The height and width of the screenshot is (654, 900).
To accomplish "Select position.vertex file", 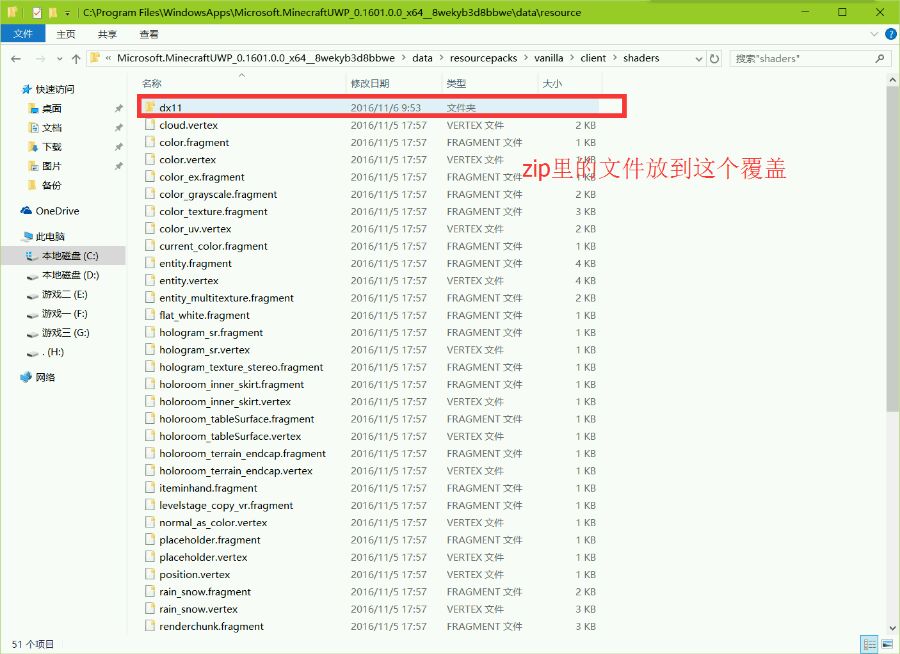I will [195, 574].
